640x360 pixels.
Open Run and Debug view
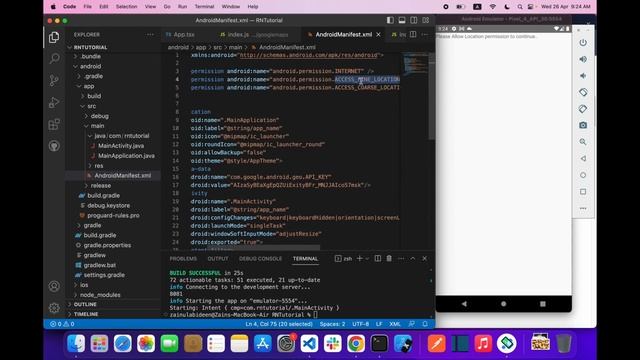[x=54, y=102]
